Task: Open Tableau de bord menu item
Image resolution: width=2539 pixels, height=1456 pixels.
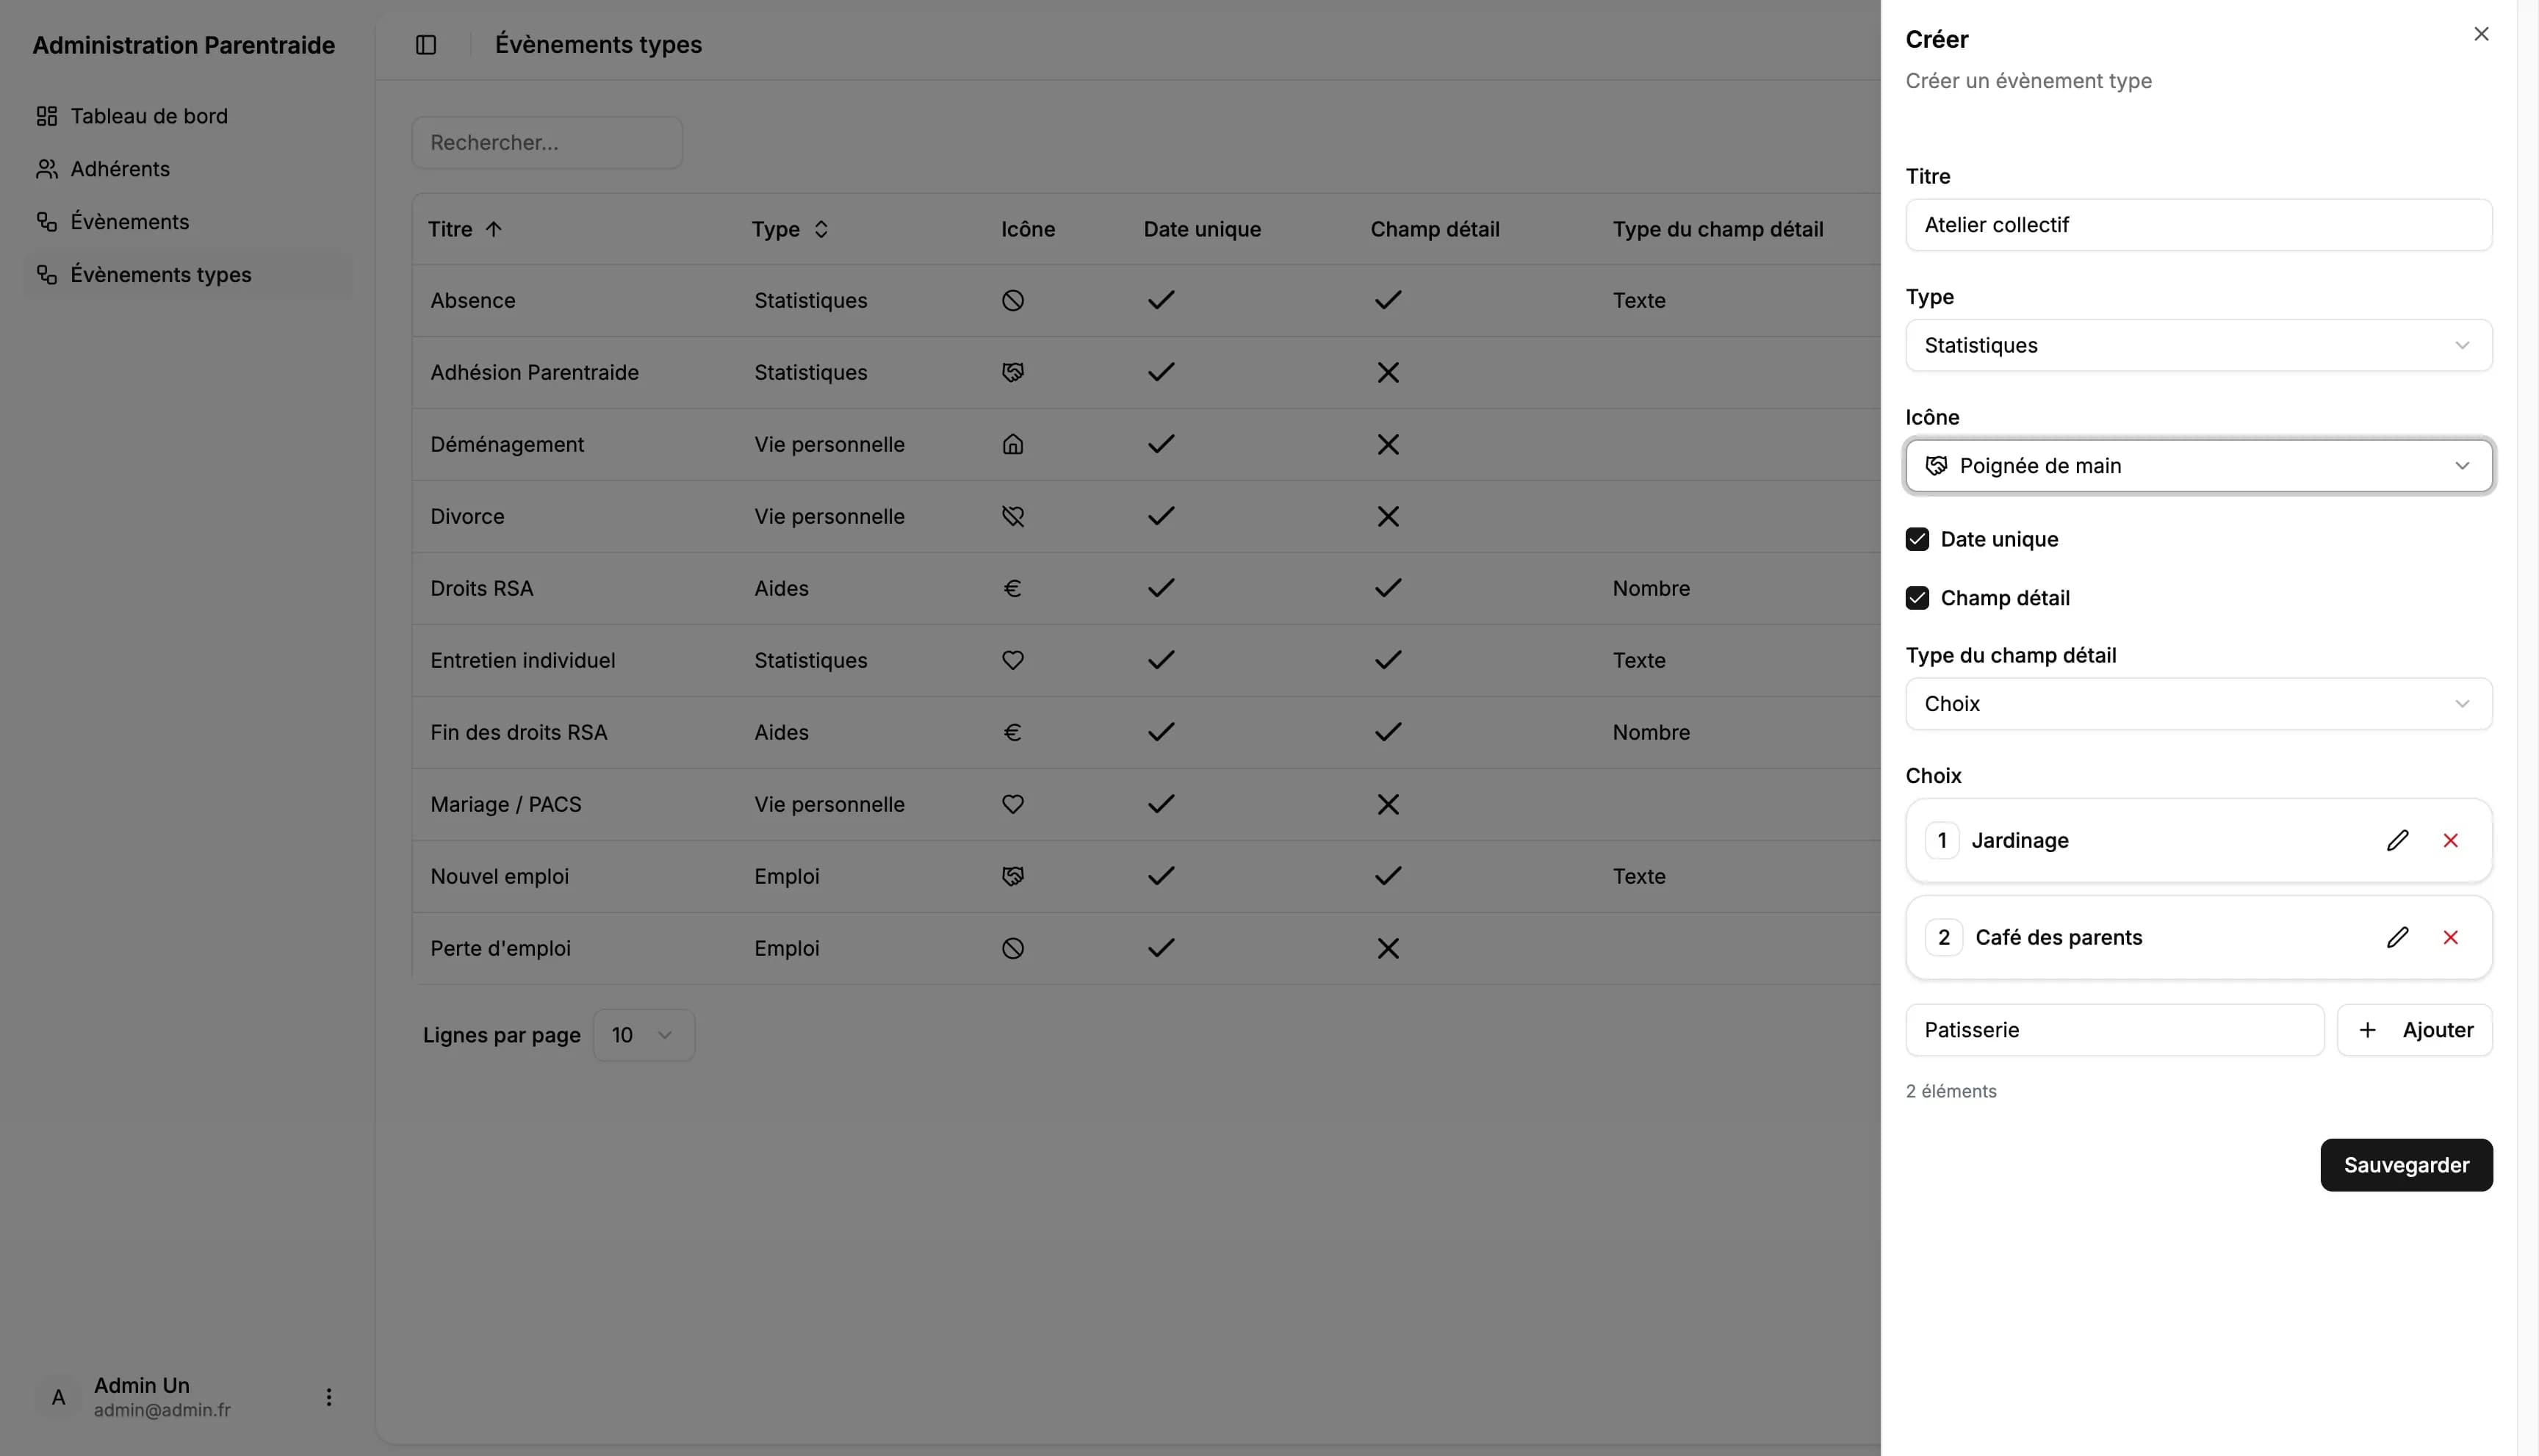Action: click(149, 116)
